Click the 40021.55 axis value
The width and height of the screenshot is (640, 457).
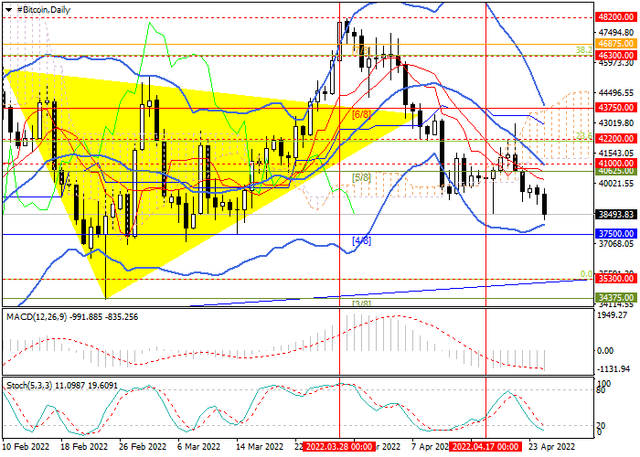[616, 184]
